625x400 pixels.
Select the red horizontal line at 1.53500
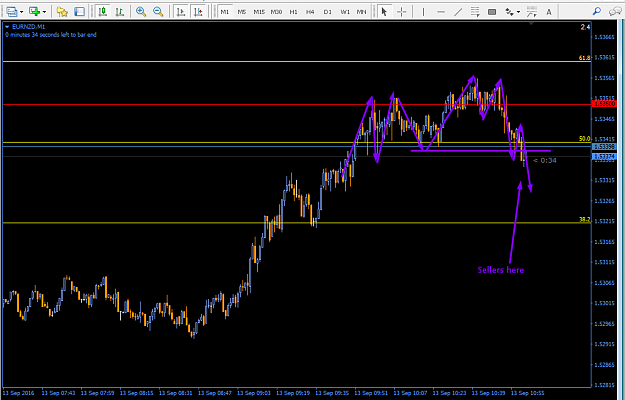point(295,105)
